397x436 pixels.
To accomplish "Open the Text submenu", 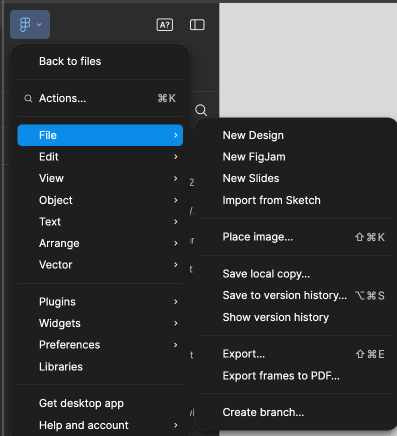I will (x=100, y=222).
